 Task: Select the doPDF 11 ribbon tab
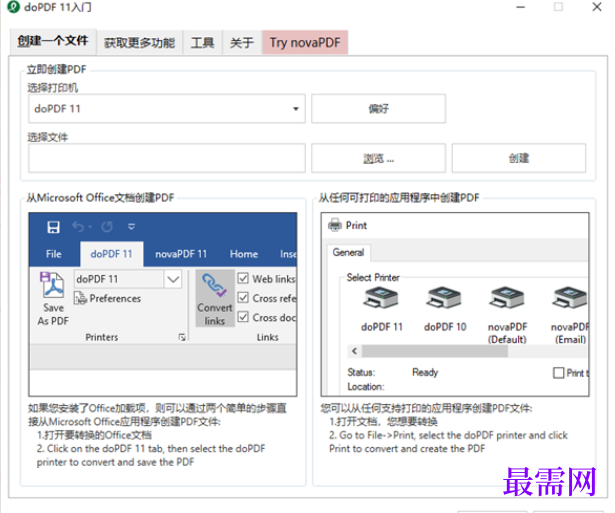(111, 254)
